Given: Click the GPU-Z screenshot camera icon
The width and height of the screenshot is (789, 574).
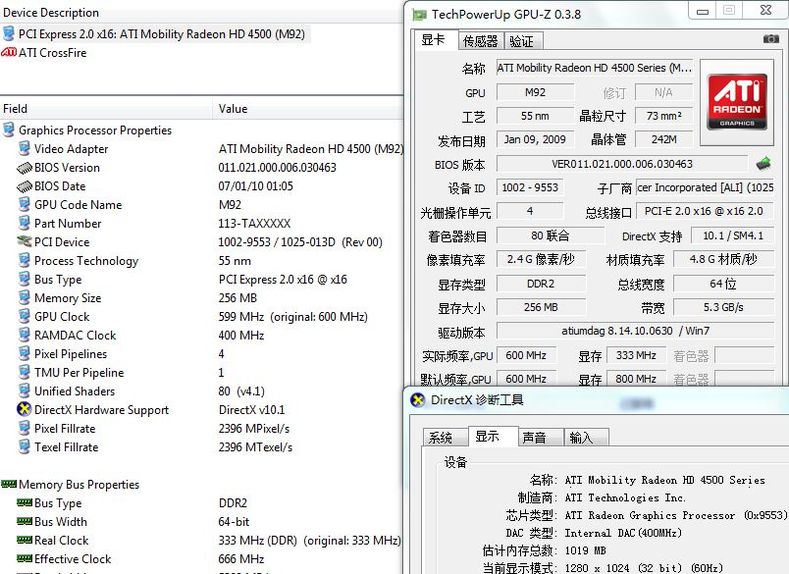Looking at the screenshot, I should (770, 39).
